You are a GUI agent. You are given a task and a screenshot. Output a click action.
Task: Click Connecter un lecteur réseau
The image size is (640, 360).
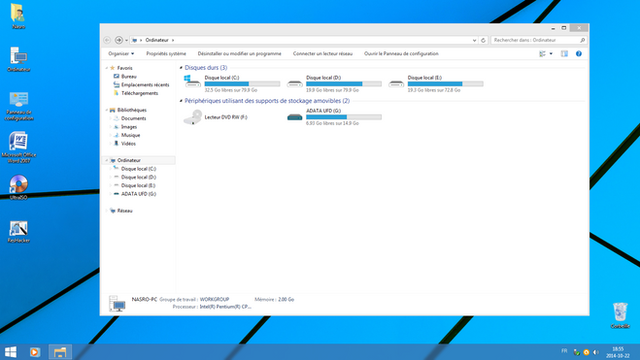click(x=322, y=54)
